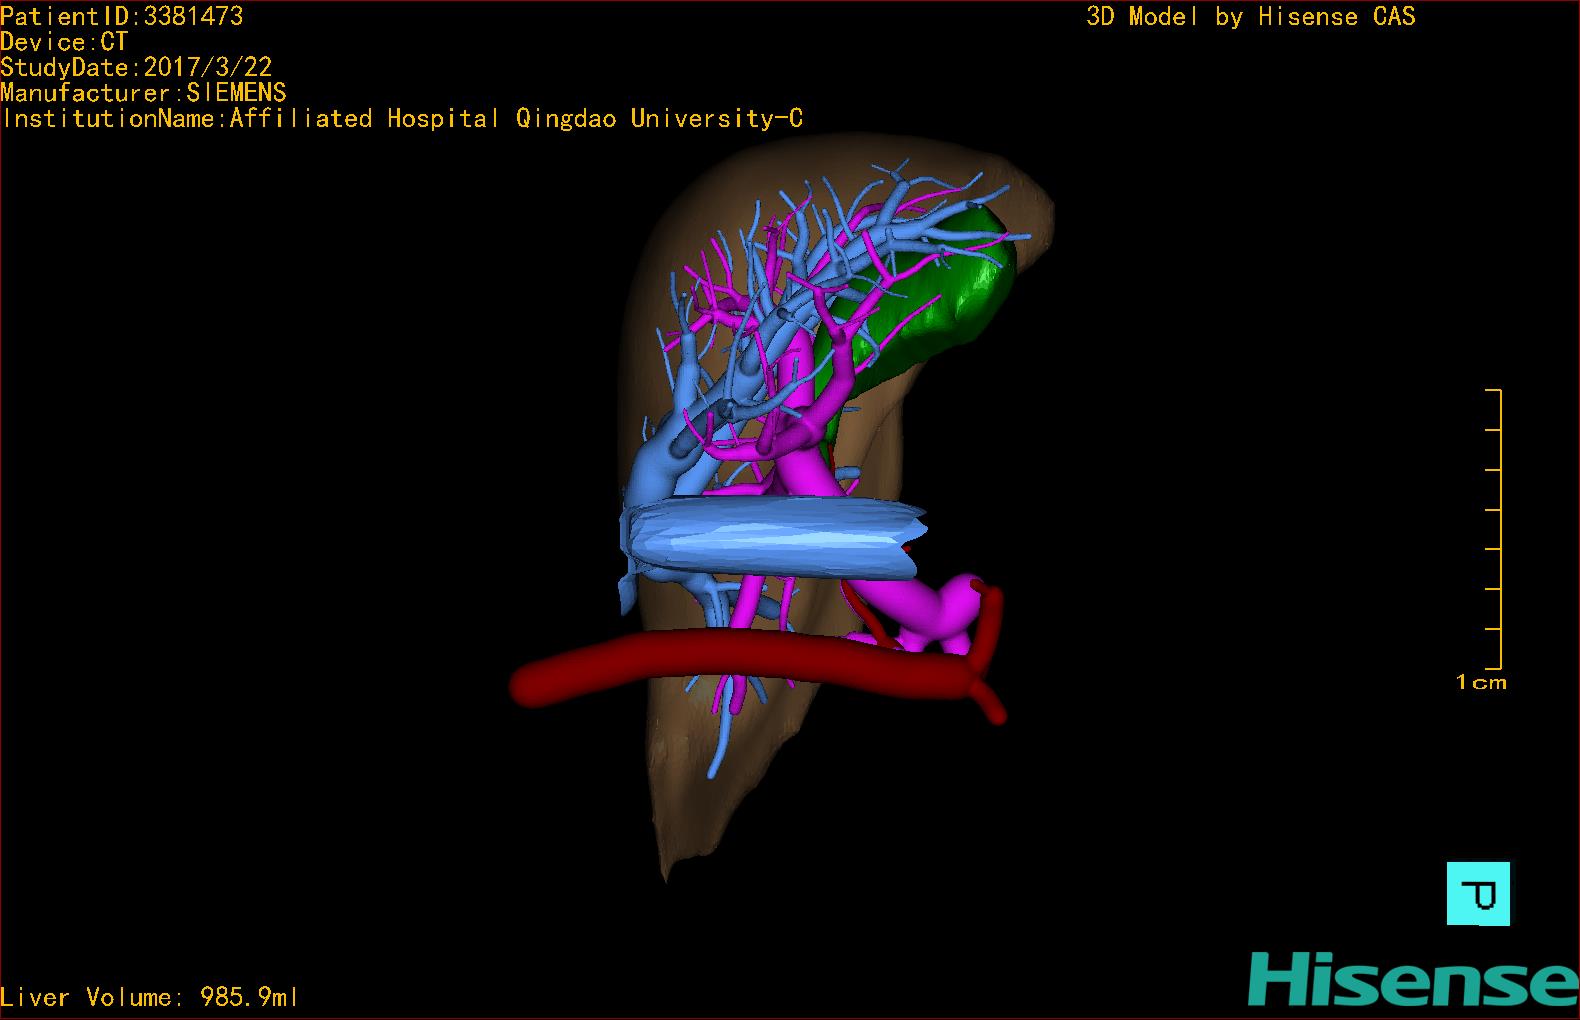Select the PatientID:3381473 text
The width and height of the screenshot is (1580, 1020).
point(122,16)
